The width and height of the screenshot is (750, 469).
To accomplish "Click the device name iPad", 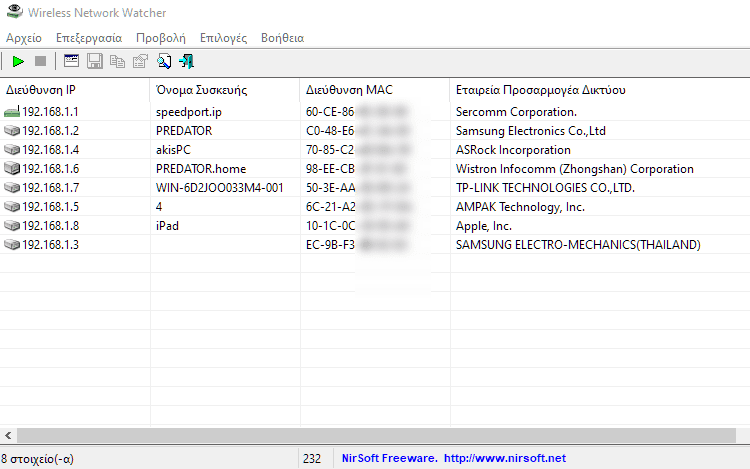I will (x=167, y=225).
